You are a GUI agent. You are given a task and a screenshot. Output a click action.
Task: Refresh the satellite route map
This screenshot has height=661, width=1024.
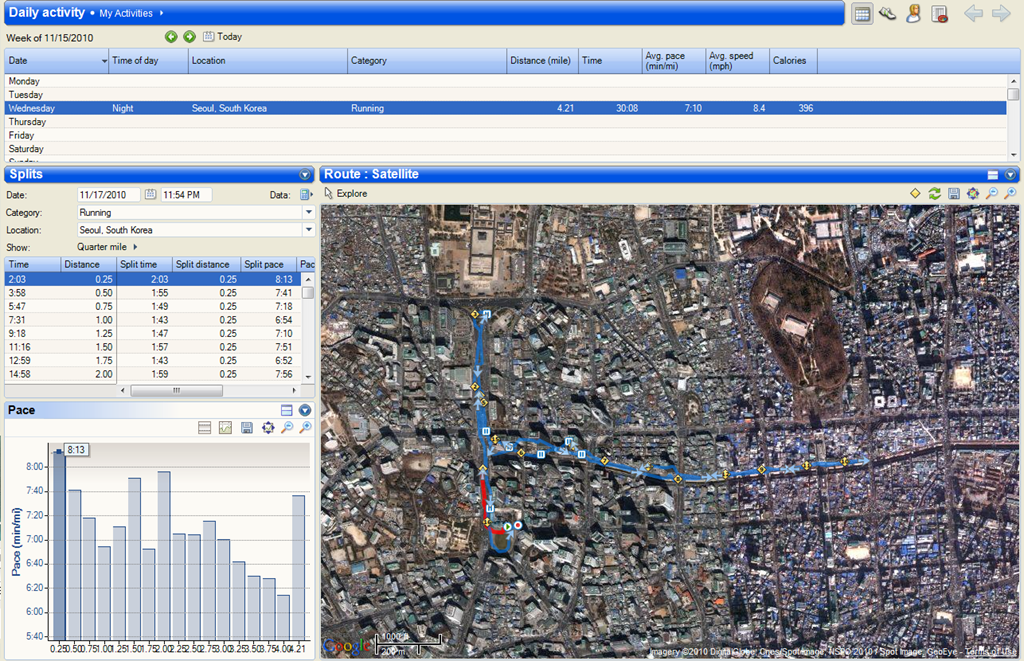pyautogui.click(x=935, y=193)
